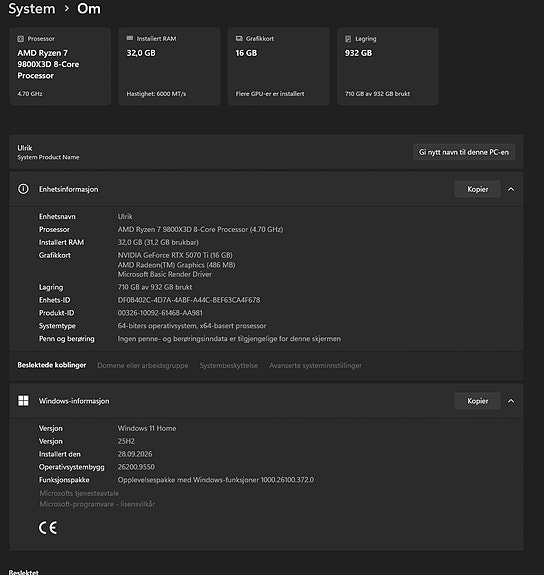Screen dimensions: 544x575
Task: Select the 25H2 version value
Action: point(126,441)
